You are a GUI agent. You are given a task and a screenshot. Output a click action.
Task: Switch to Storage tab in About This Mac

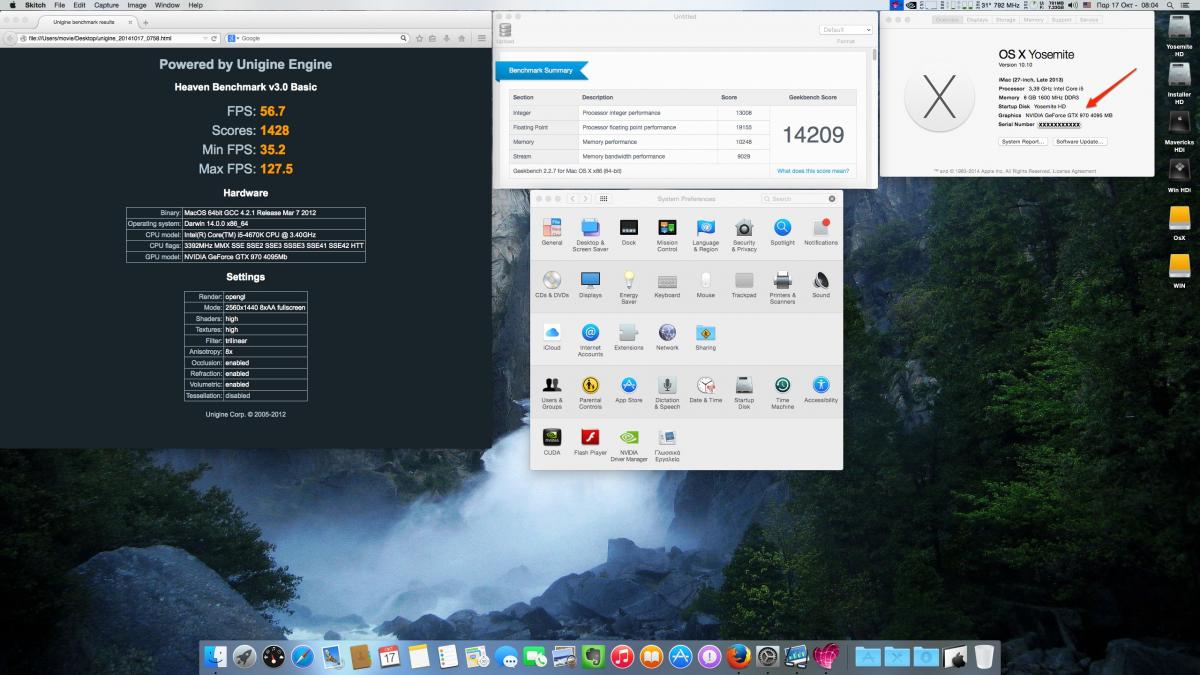(1005, 19)
